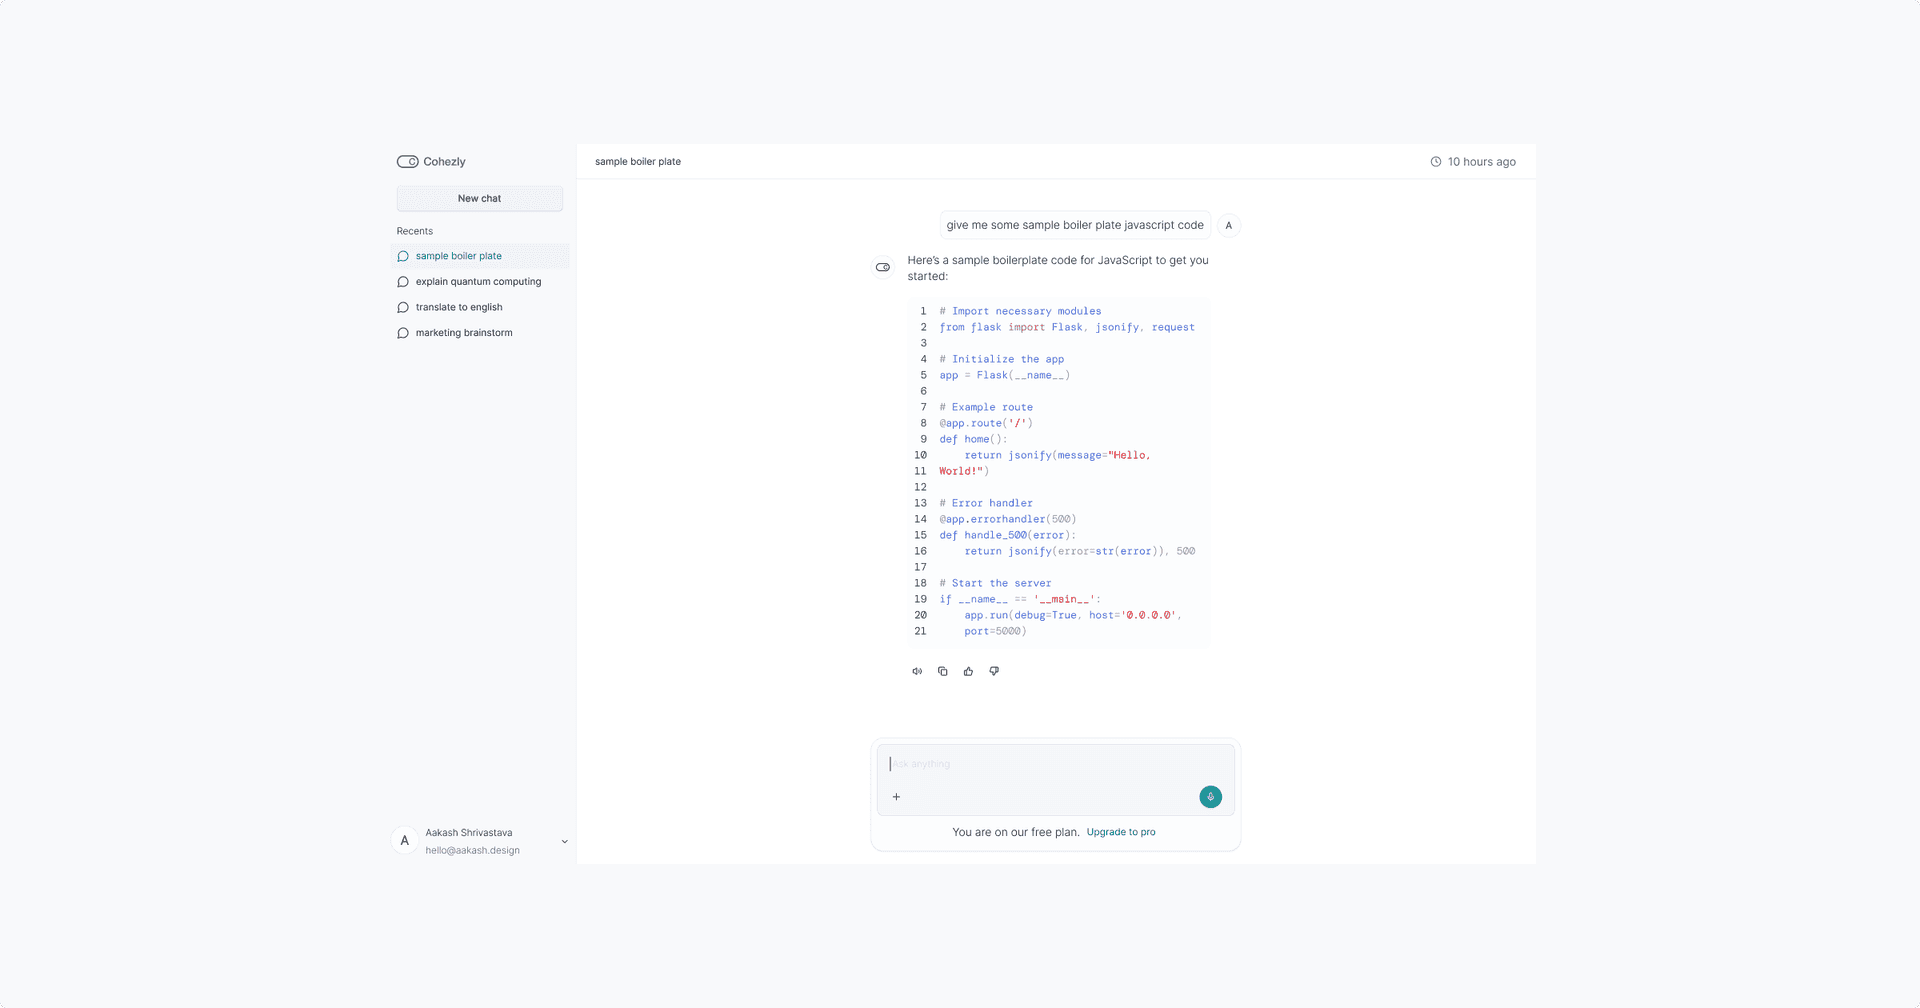Click the 10 hours ago timestamp
The height and width of the screenshot is (1008, 1920).
tap(1482, 162)
